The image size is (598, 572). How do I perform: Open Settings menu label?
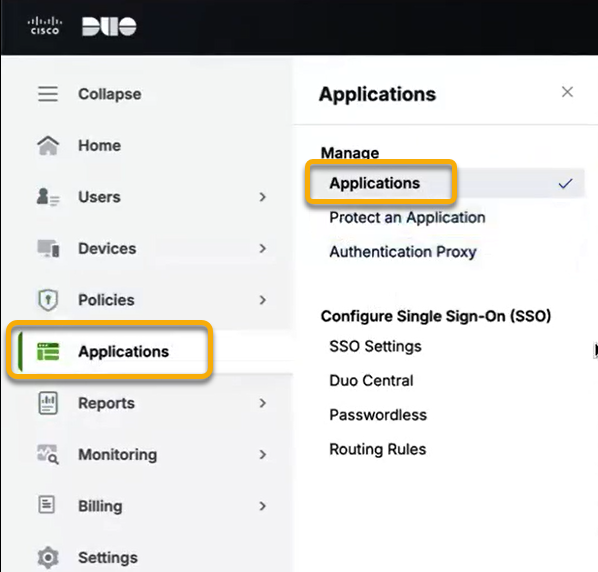click(108, 558)
